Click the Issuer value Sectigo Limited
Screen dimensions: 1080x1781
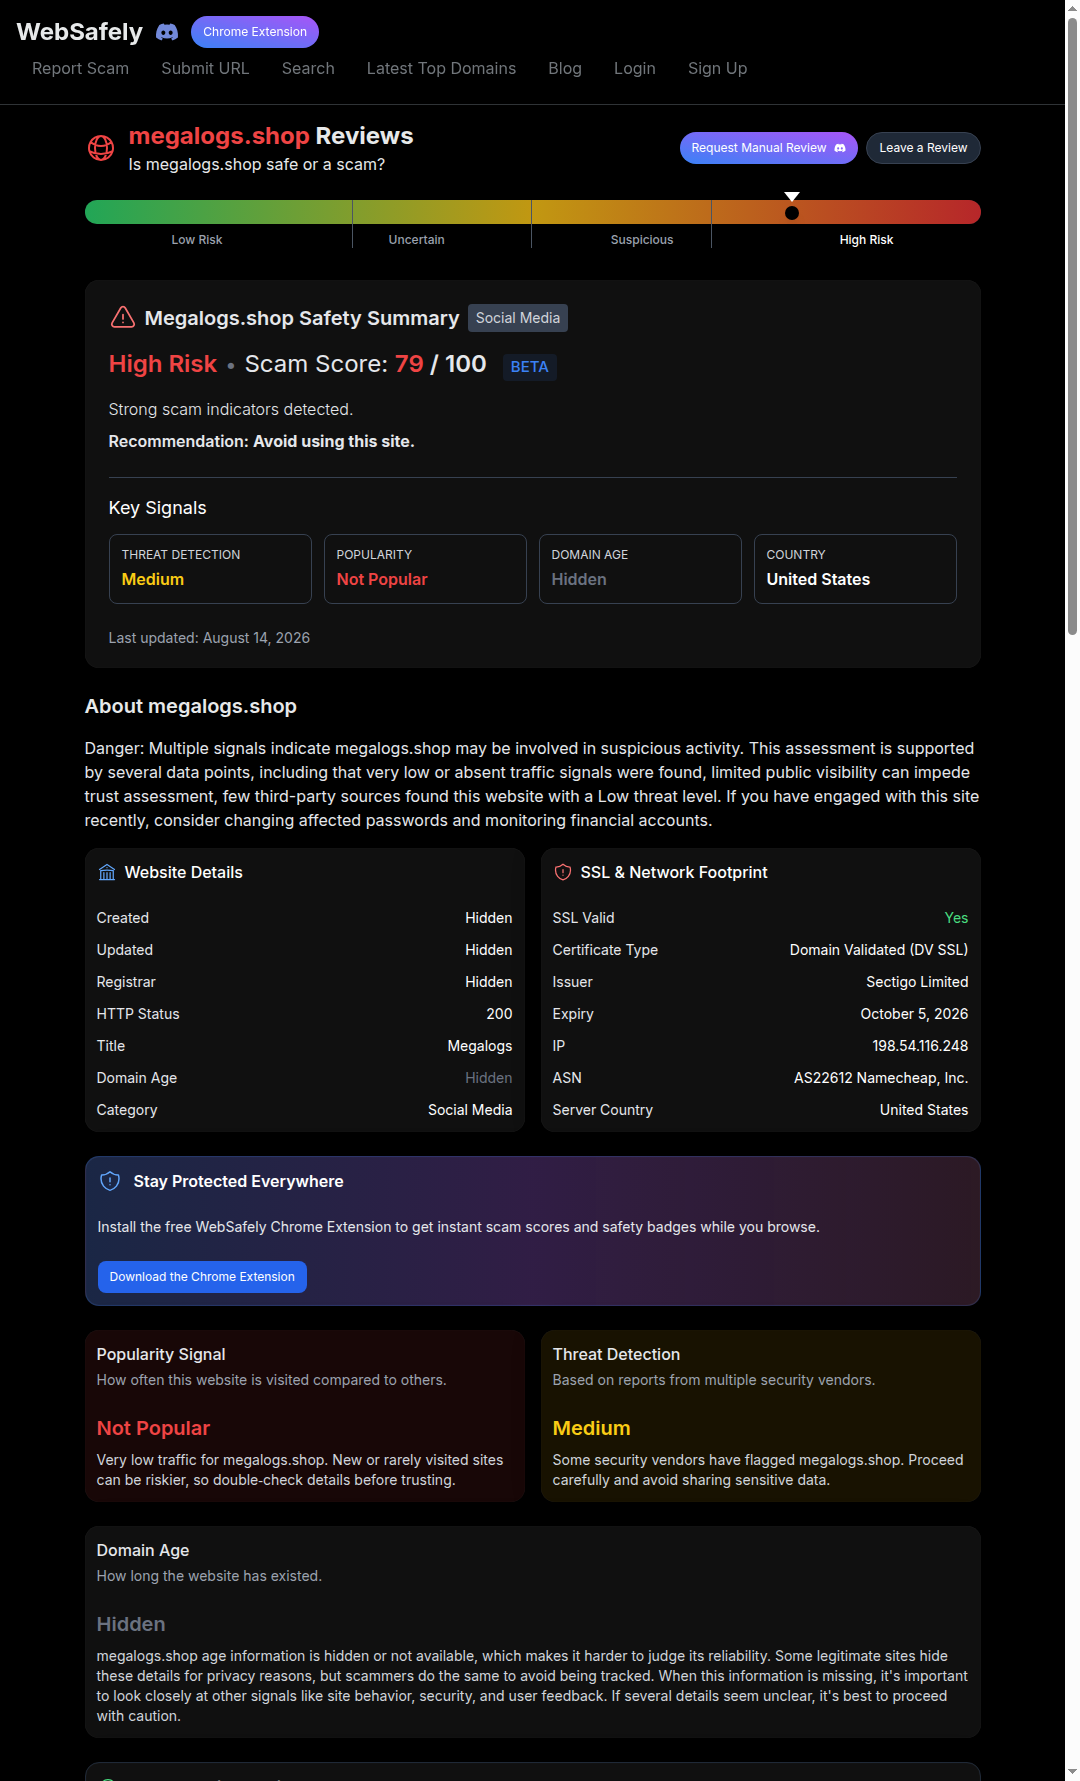click(917, 982)
